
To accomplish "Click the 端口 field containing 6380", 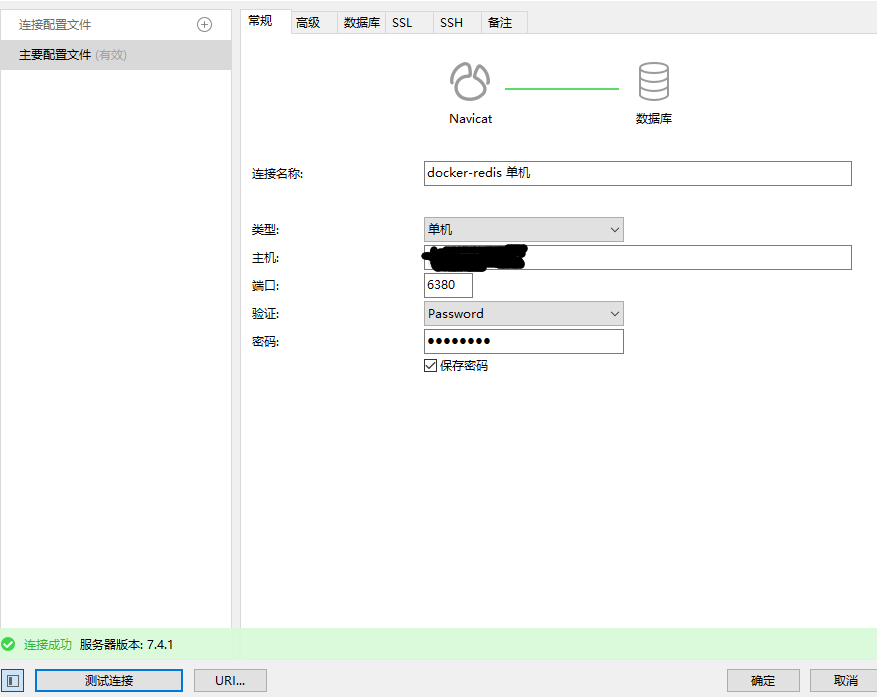I will 448,285.
